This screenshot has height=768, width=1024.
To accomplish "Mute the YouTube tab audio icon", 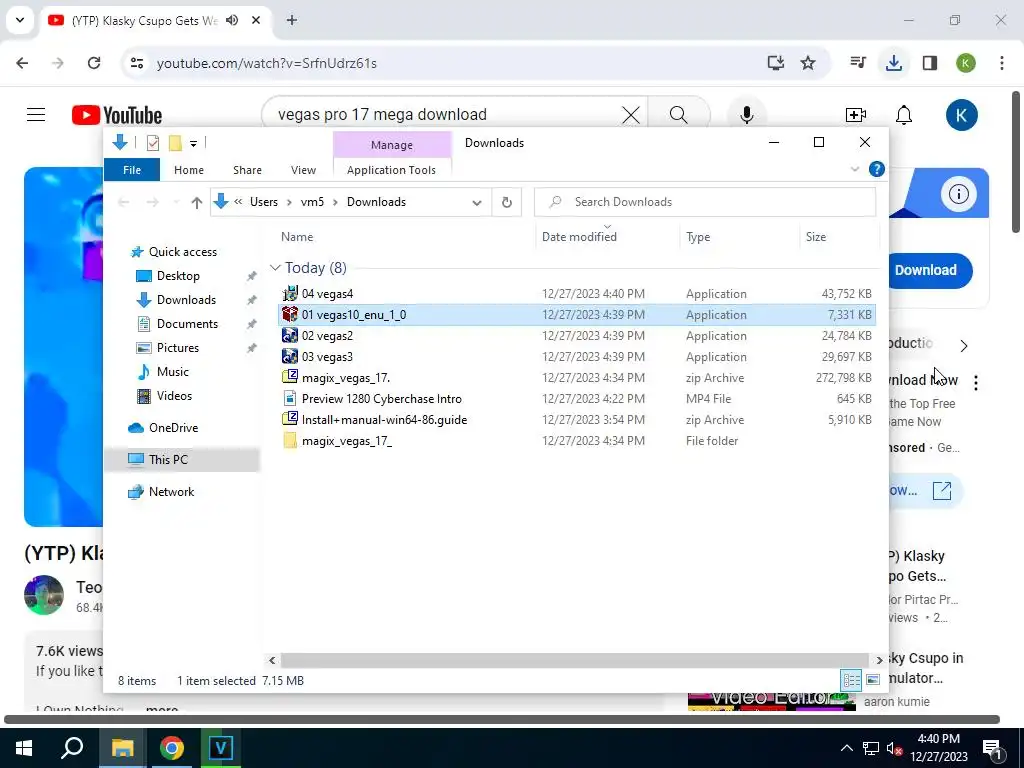I will (x=232, y=20).
